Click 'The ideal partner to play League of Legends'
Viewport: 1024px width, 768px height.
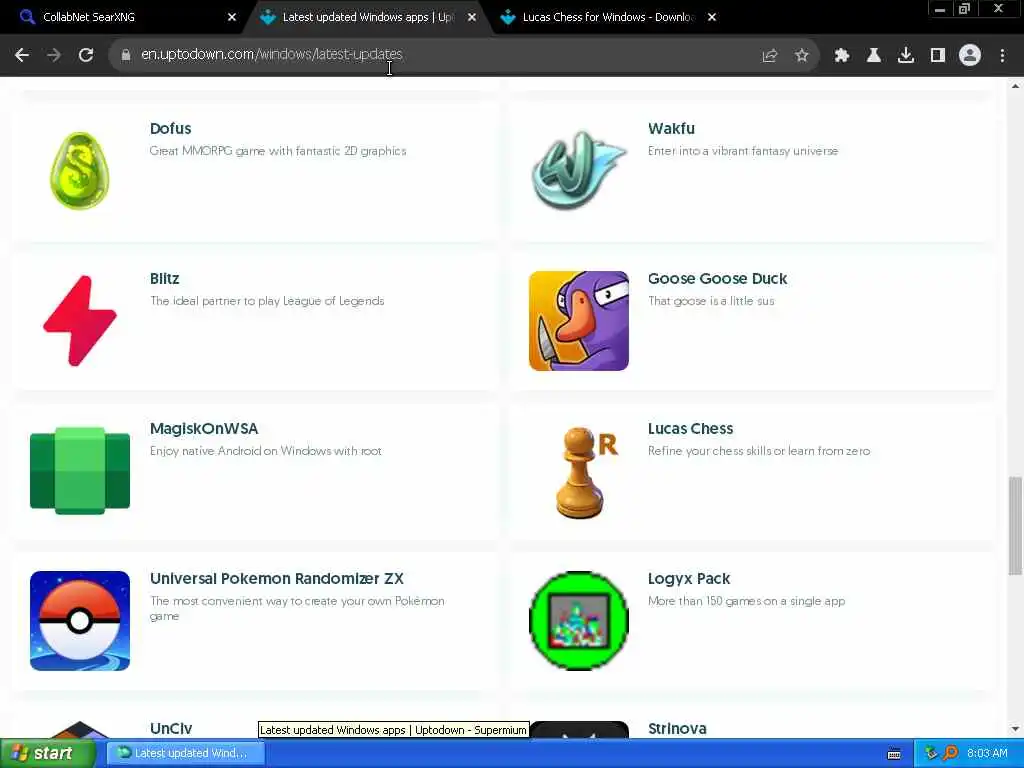tap(267, 301)
